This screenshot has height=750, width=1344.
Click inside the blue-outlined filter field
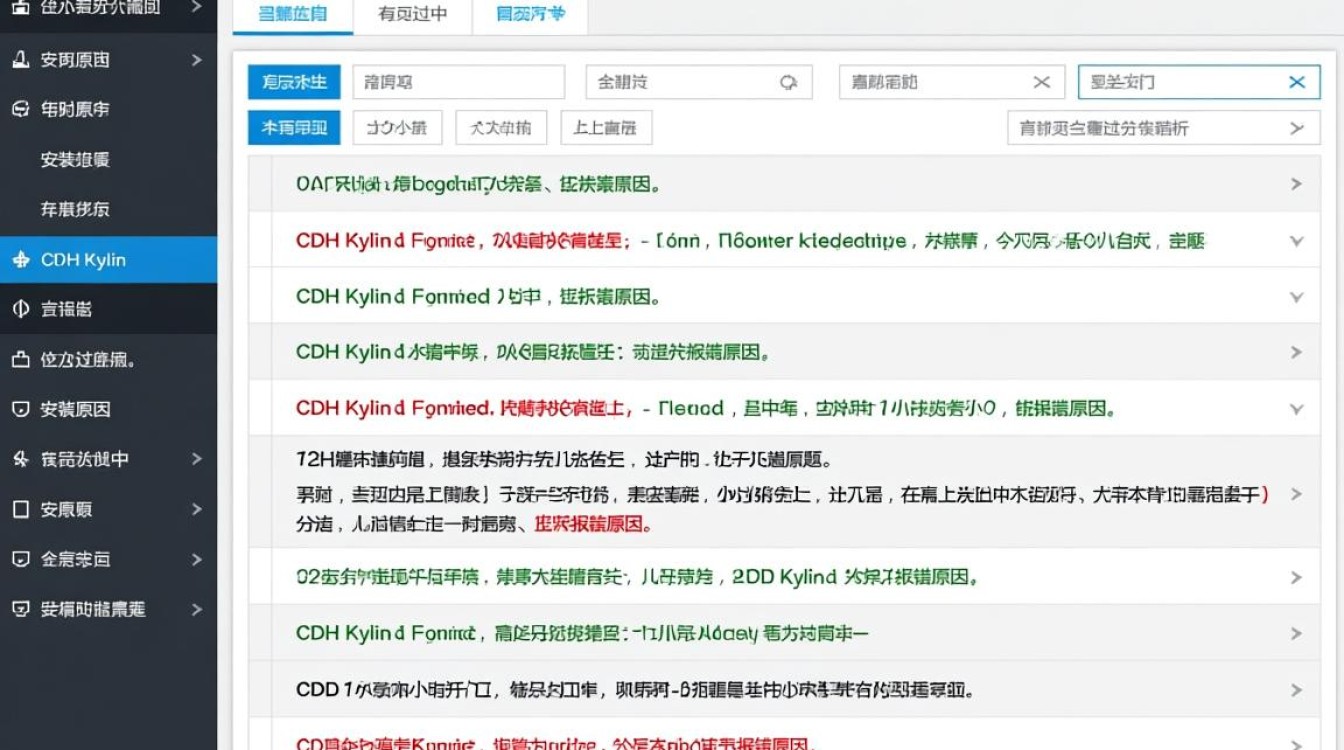1199,83
